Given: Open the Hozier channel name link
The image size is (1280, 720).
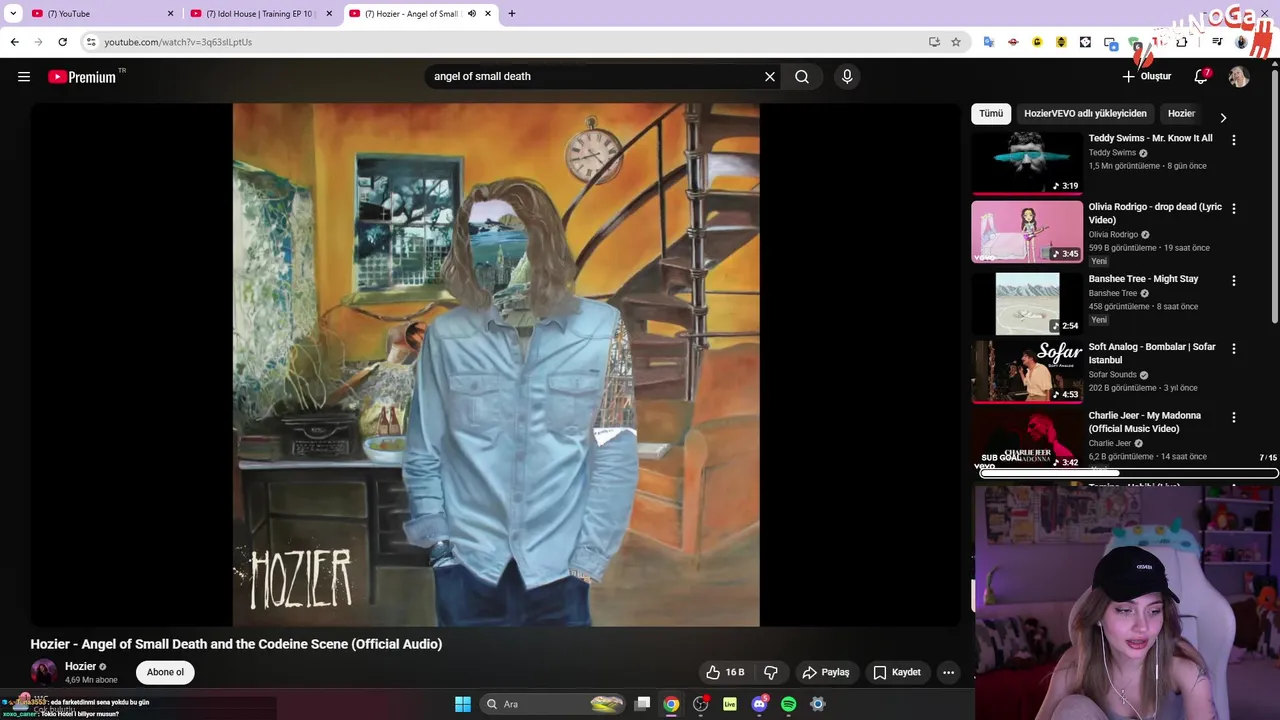Looking at the screenshot, I should click(80, 666).
